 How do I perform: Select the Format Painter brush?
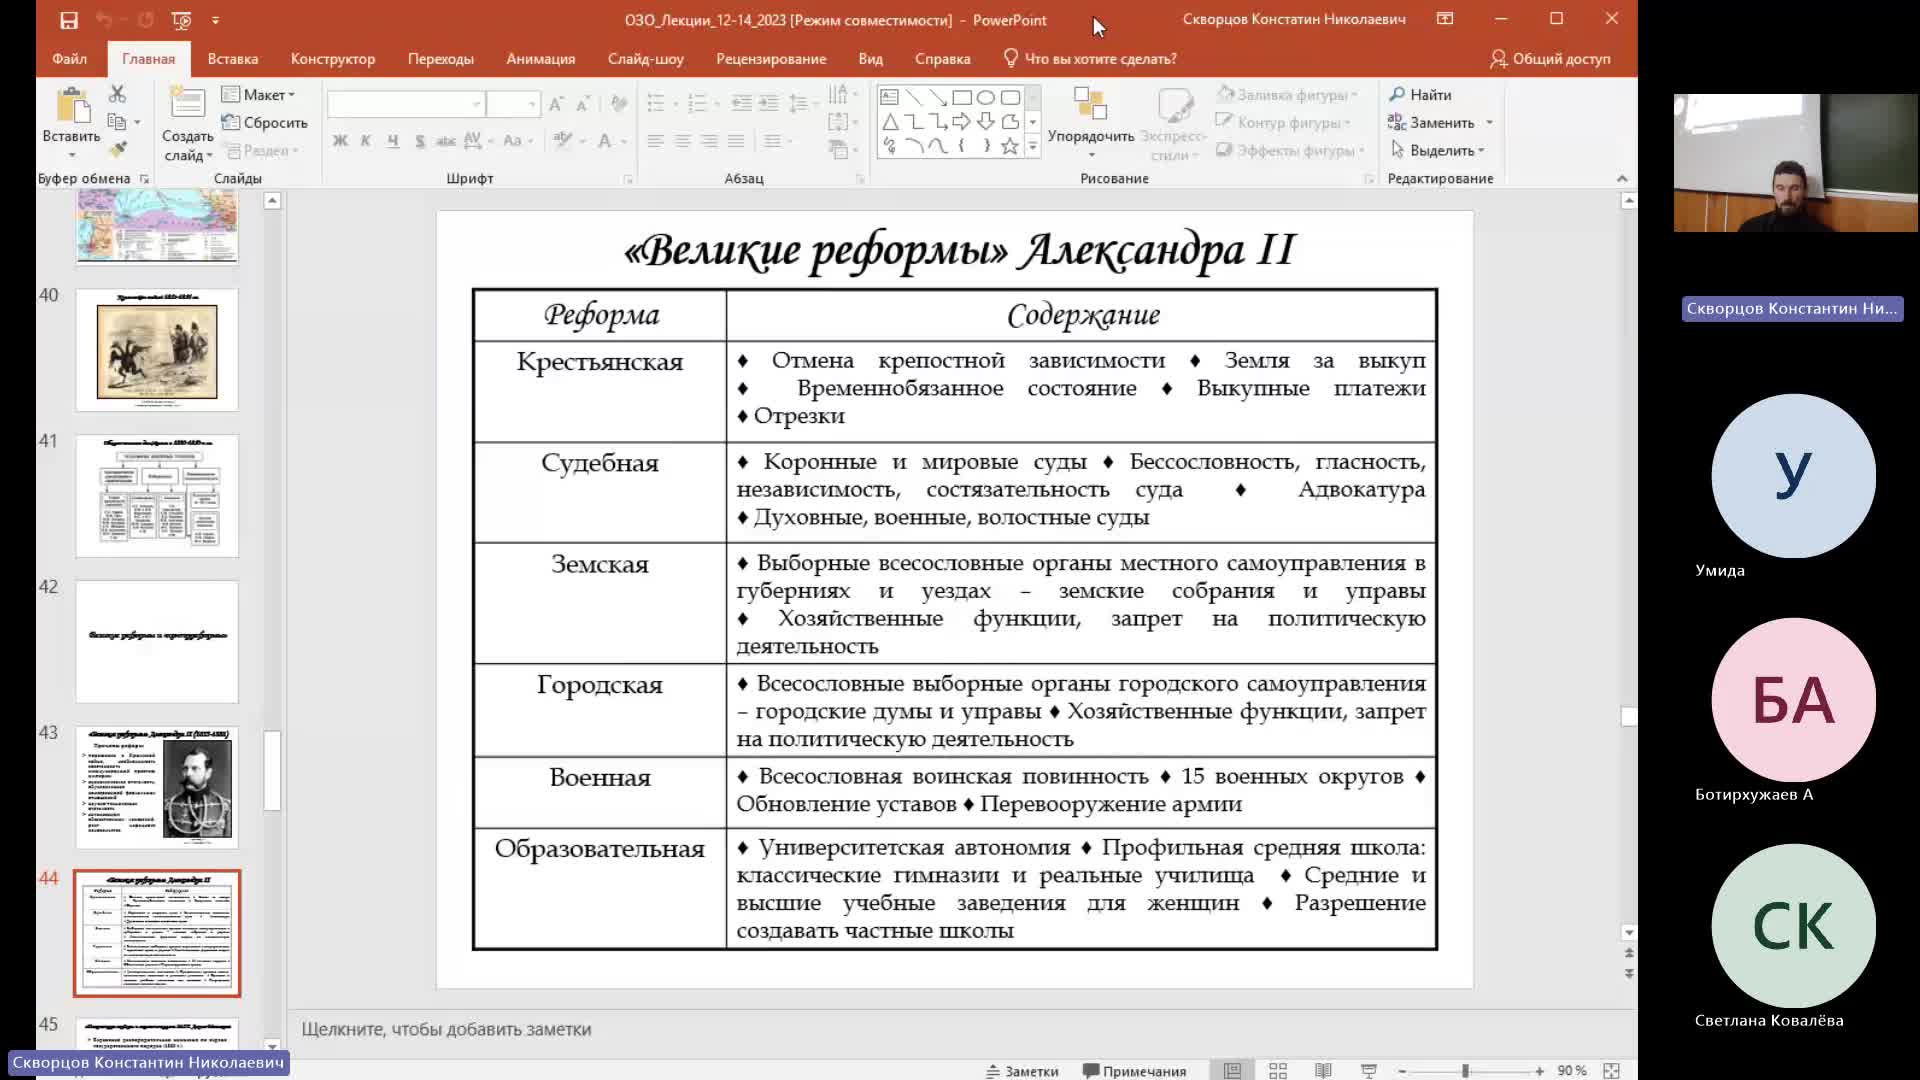(118, 149)
